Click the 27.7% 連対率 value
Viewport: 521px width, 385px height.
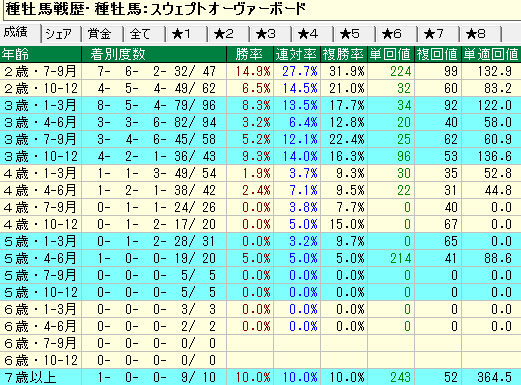click(300, 71)
